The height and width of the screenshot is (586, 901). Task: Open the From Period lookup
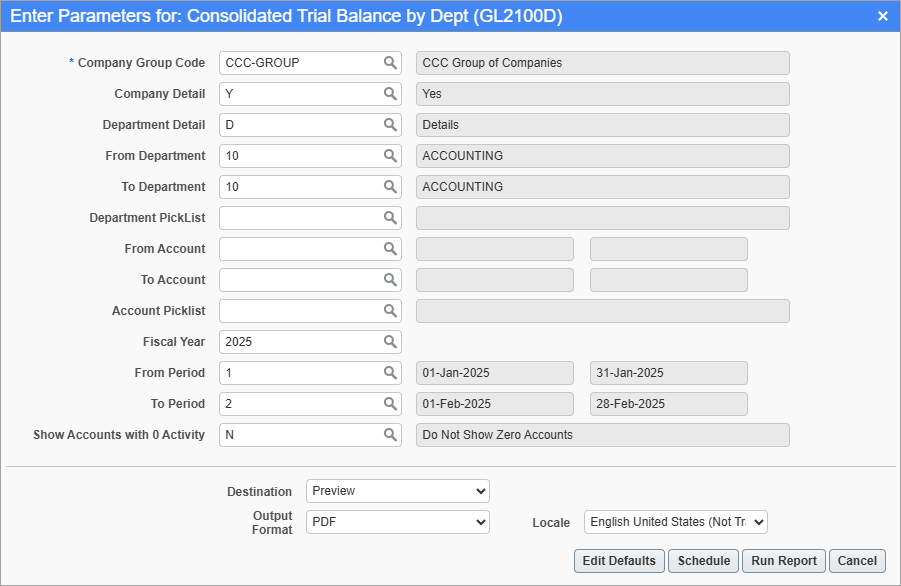pyautogui.click(x=389, y=372)
